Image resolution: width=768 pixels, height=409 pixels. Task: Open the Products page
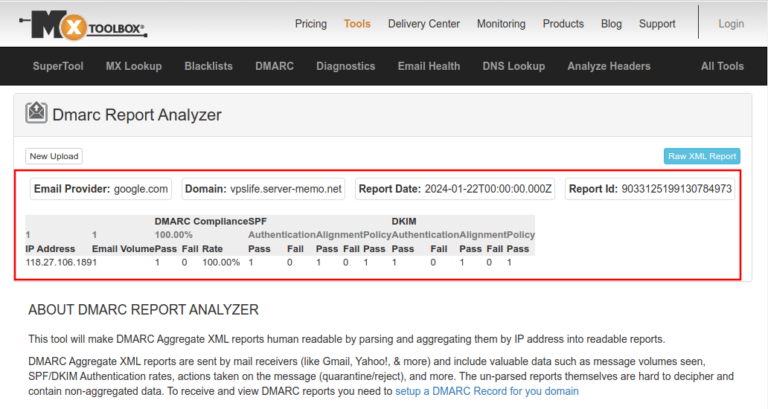pos(563,24)
